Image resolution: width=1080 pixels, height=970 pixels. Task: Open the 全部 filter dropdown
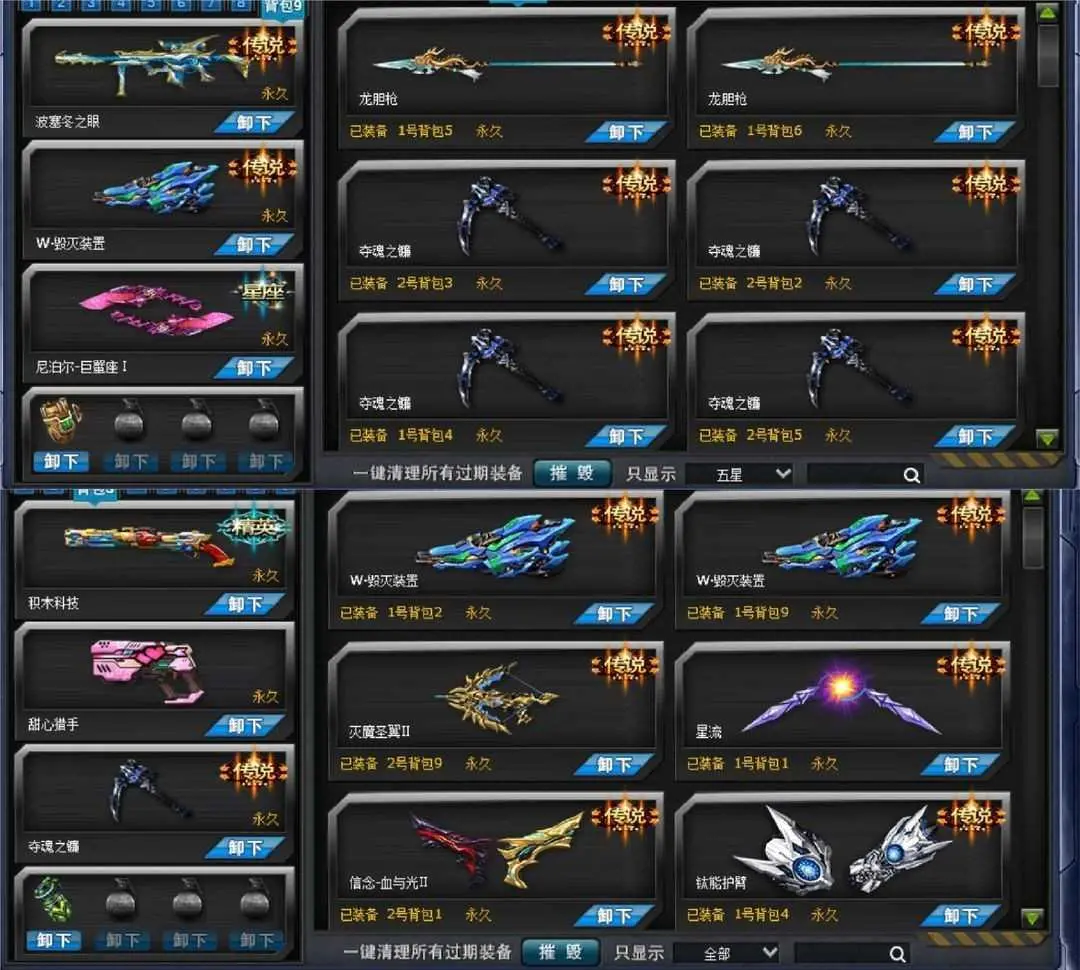tap(727, 953)
